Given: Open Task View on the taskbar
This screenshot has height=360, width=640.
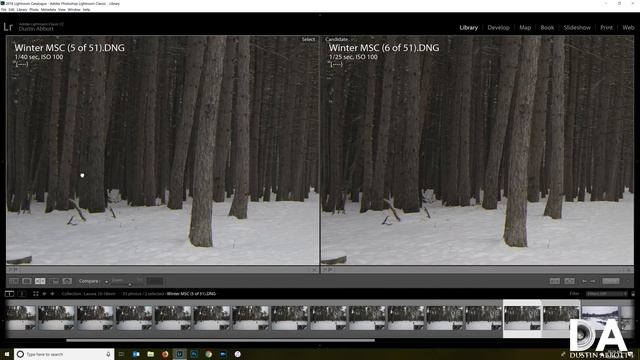Looking at the screenshot, I should (121, 354).
